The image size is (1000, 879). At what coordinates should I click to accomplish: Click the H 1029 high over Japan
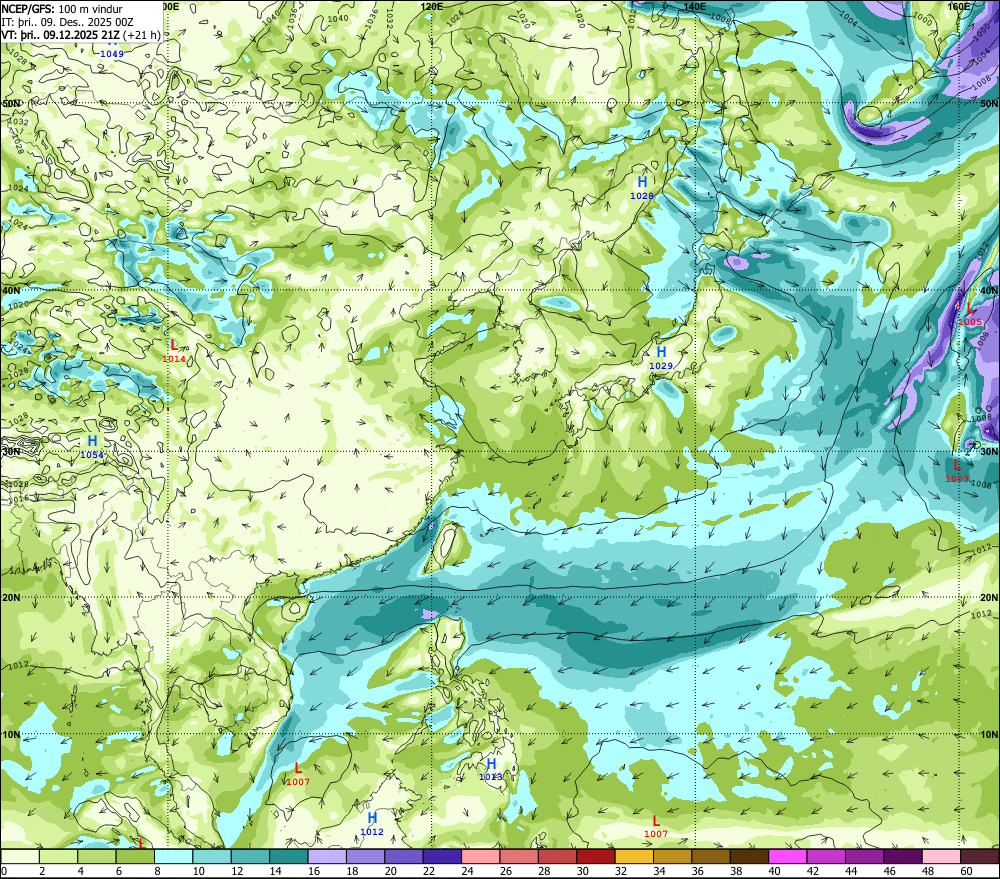coord(661,358)
